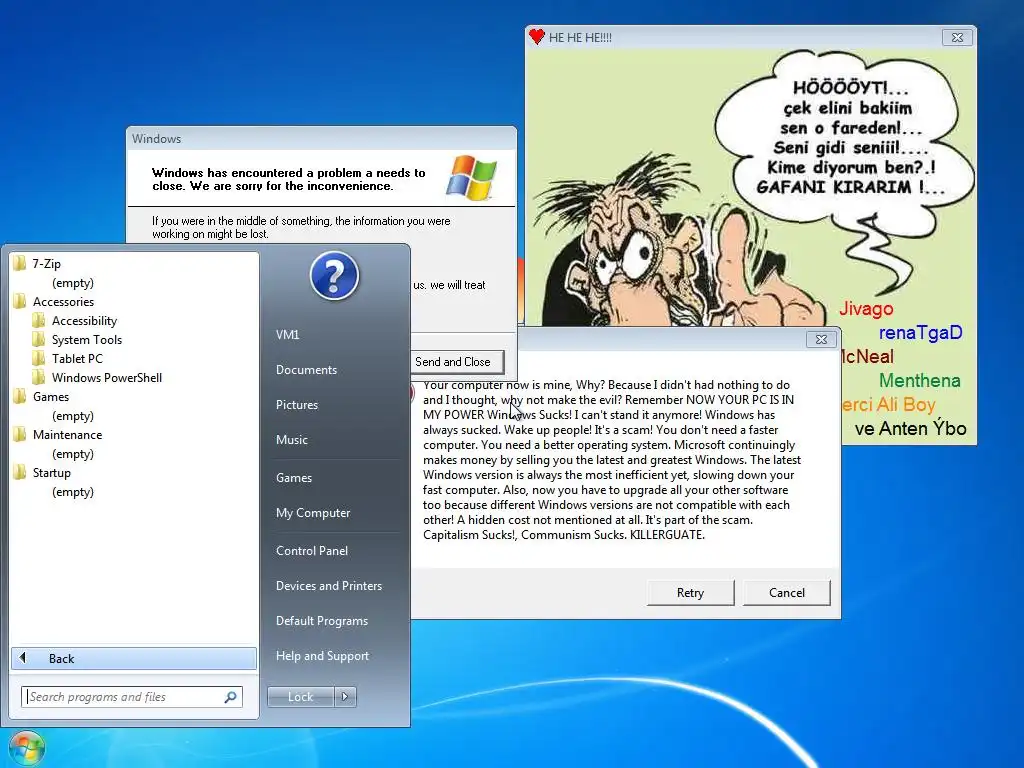Click the Windows error dialog title bar
Viewport: 1024px width, 768px height.
(321, 138)
